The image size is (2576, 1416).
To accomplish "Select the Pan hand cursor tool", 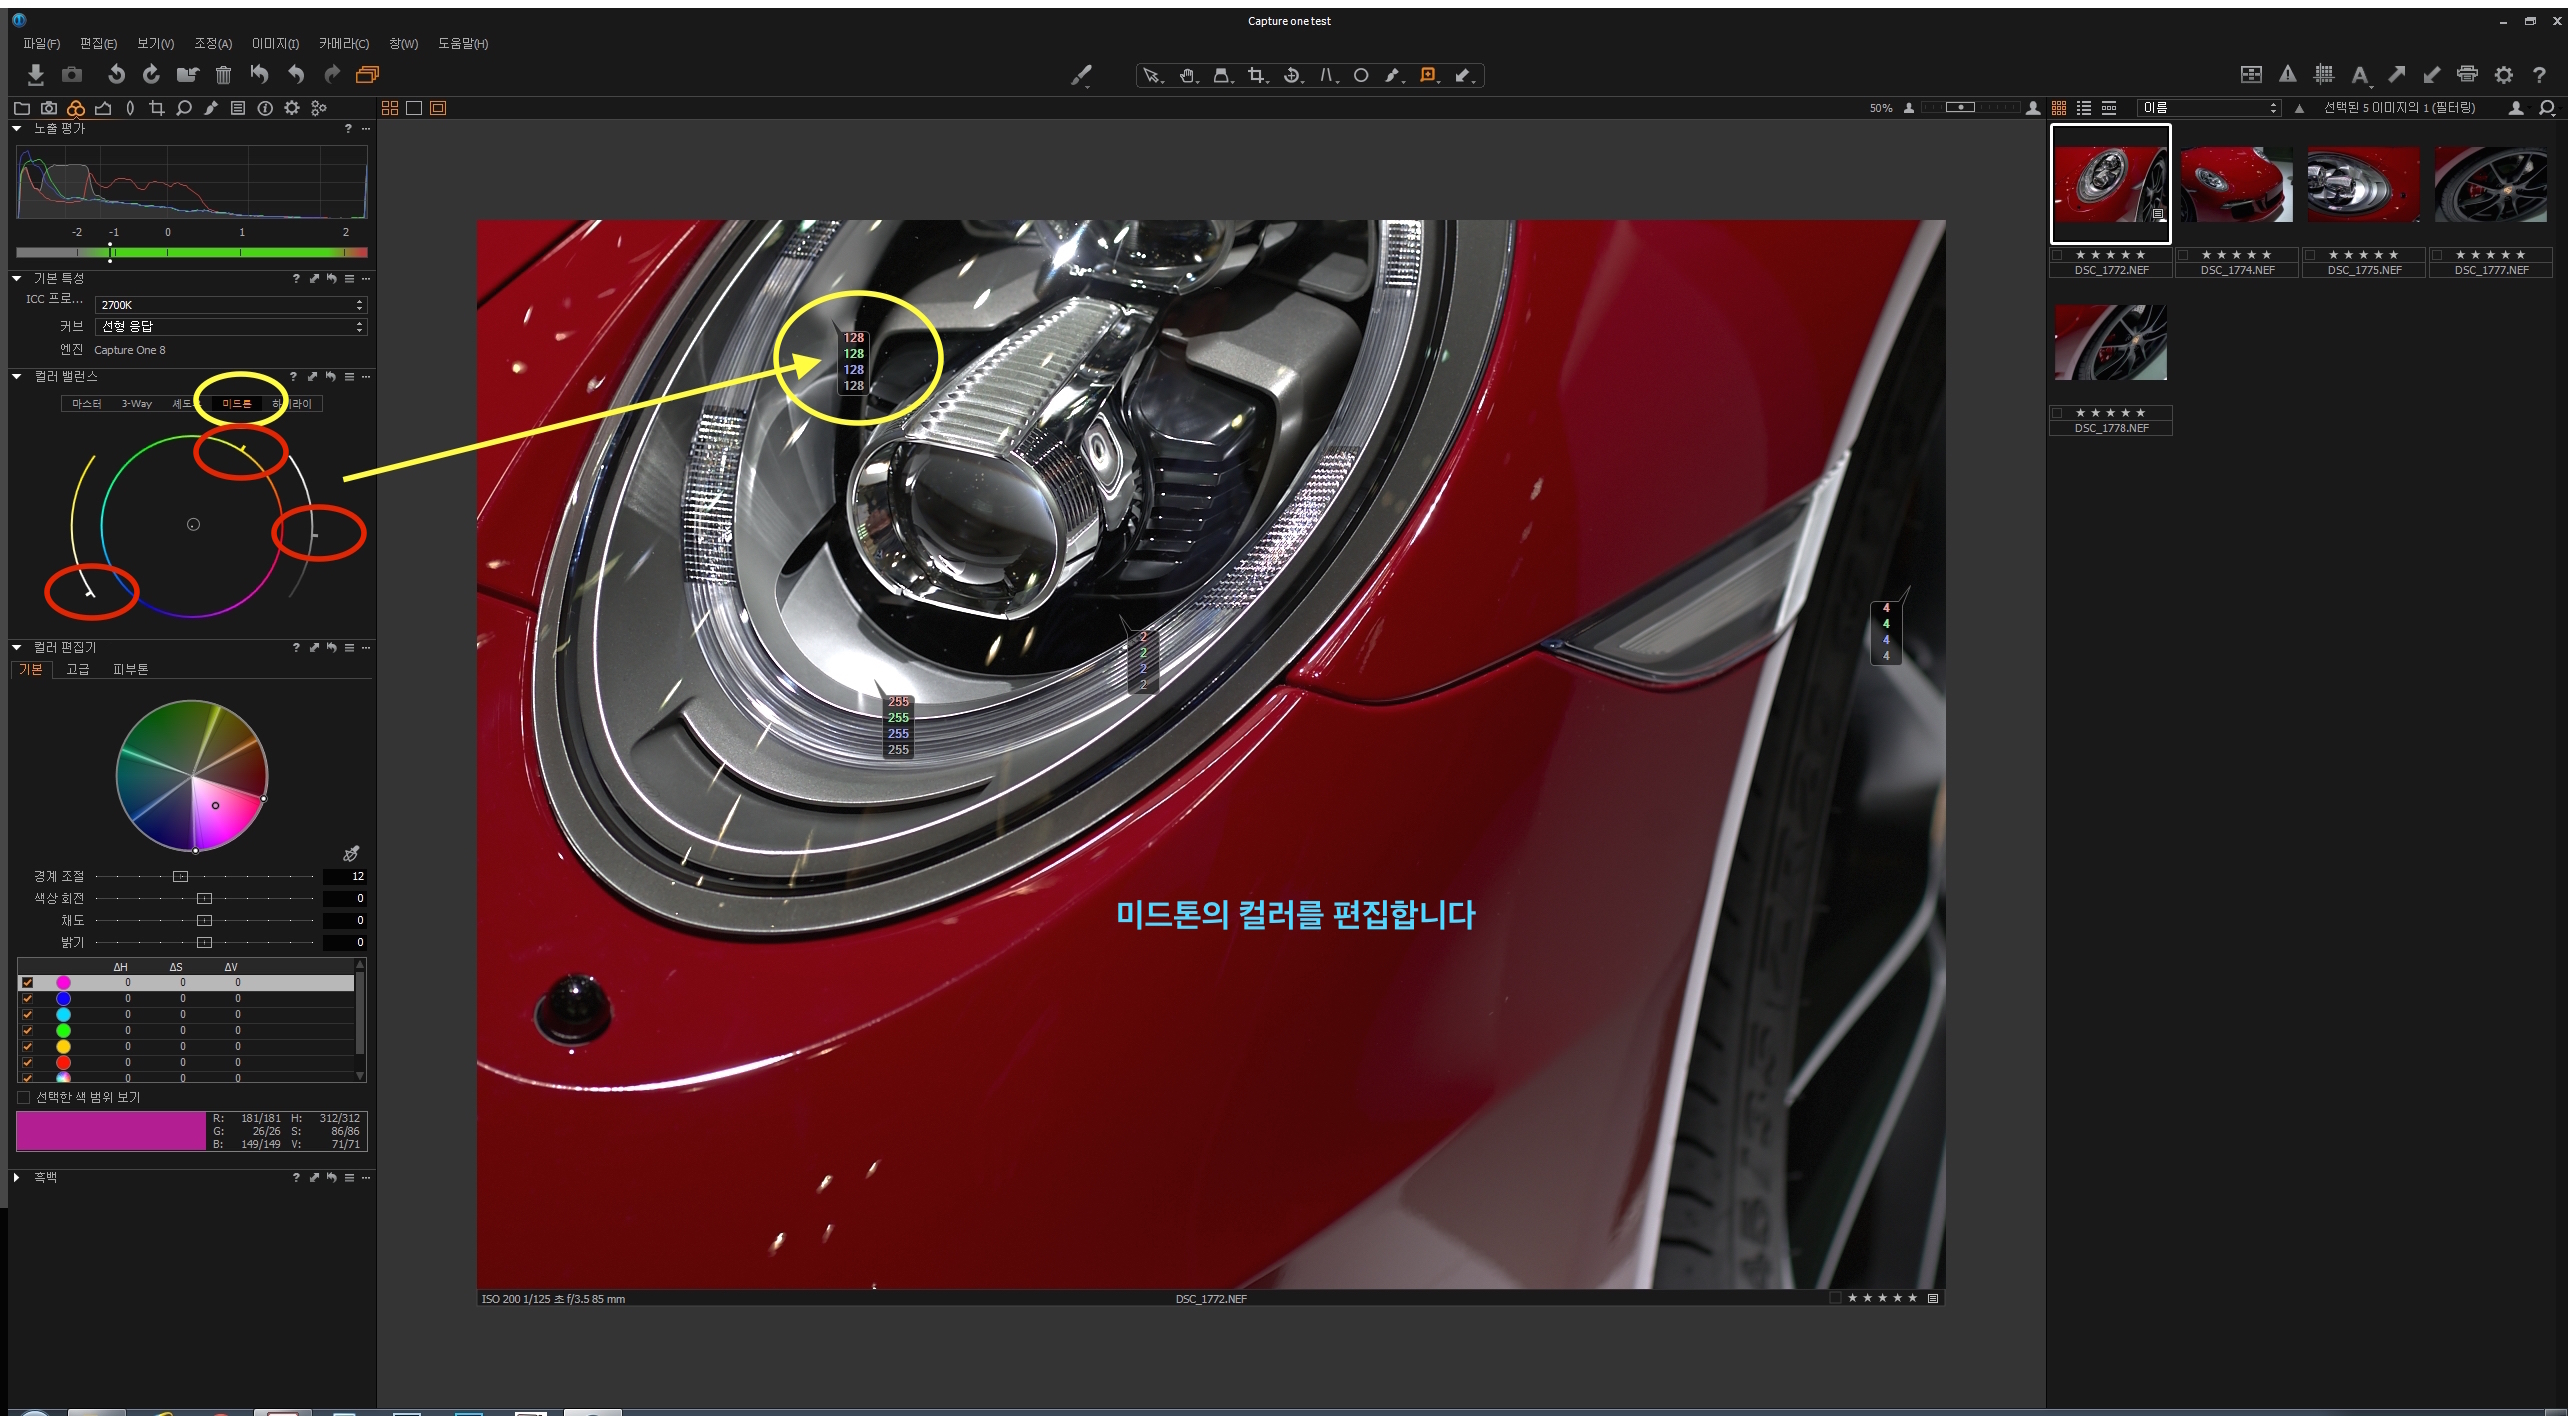I will tap(1187, 75).
